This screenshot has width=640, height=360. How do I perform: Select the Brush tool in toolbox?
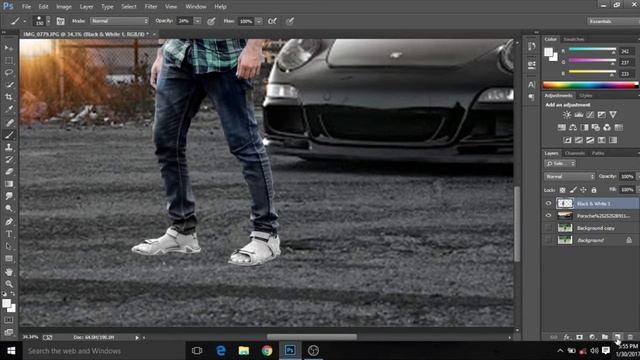[9, 135]
